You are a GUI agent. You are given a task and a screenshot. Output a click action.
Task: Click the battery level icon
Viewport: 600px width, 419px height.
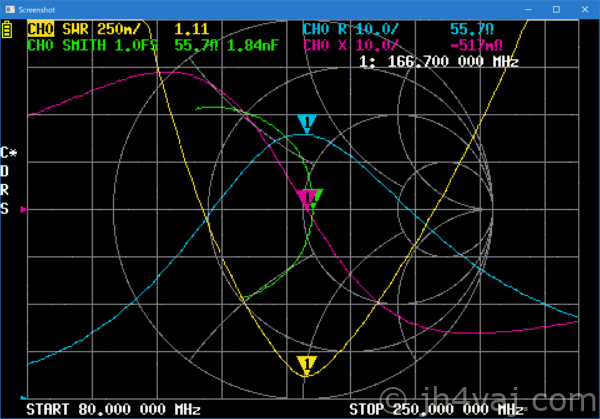(11, 31)
